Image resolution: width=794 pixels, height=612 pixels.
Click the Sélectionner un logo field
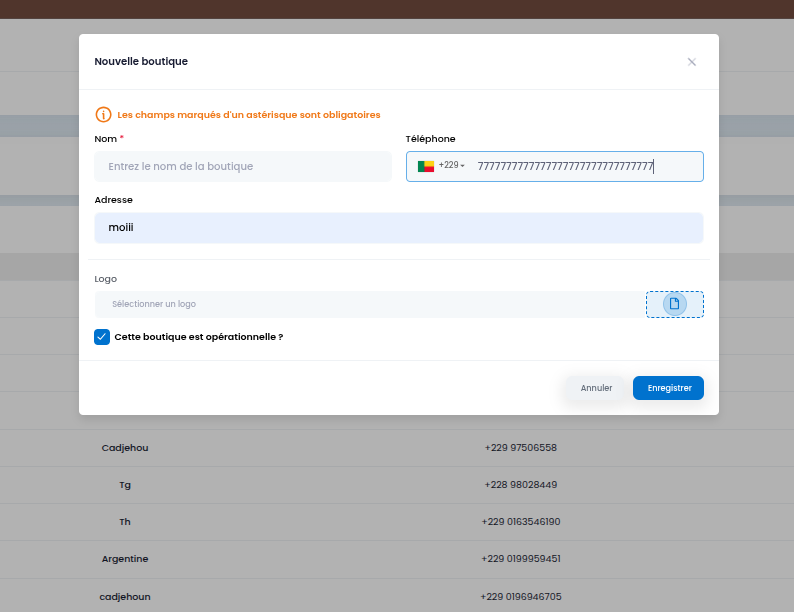[x=370, y=304]
